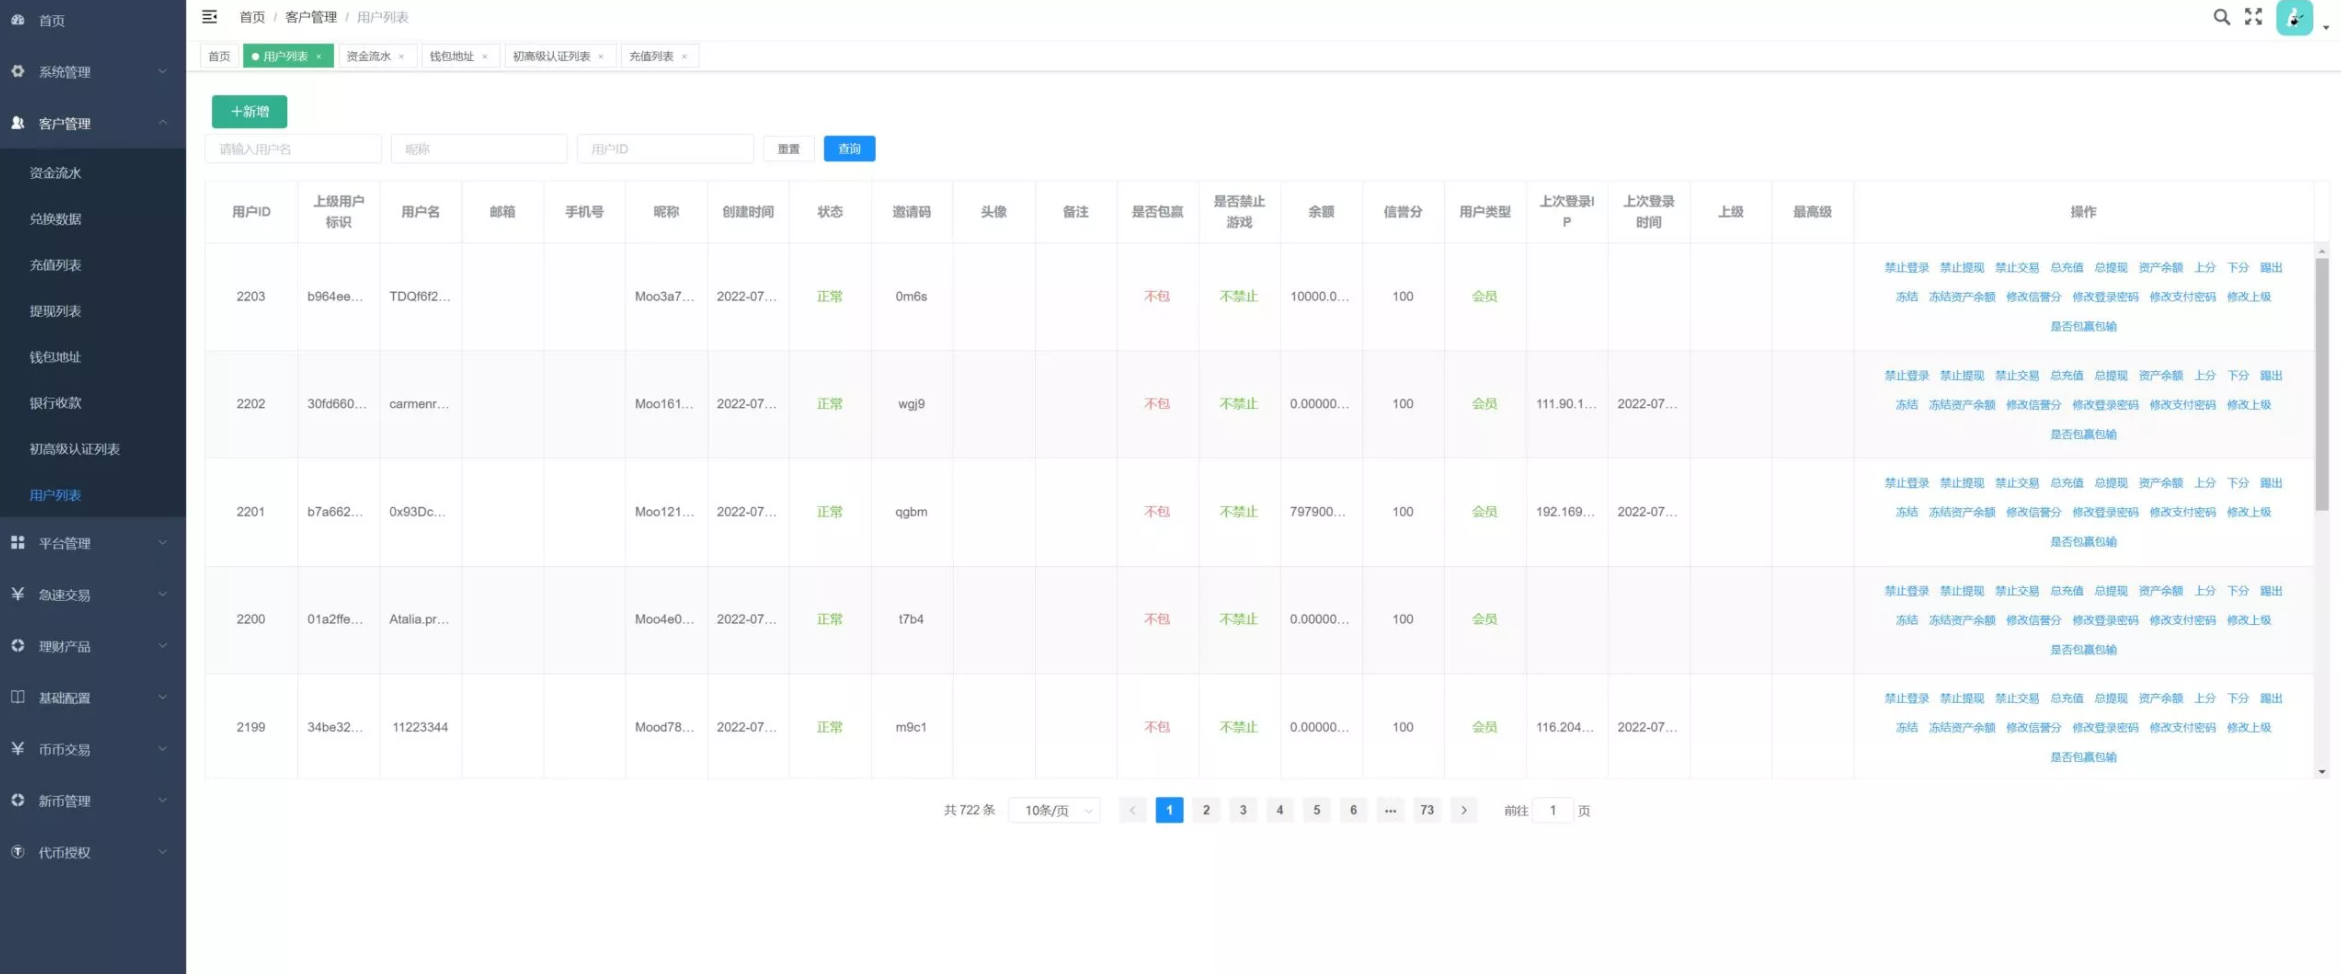This screenshot has width=2341, height=974.
Task: Click the green +新增 button
Action: [x=249, y=111]
